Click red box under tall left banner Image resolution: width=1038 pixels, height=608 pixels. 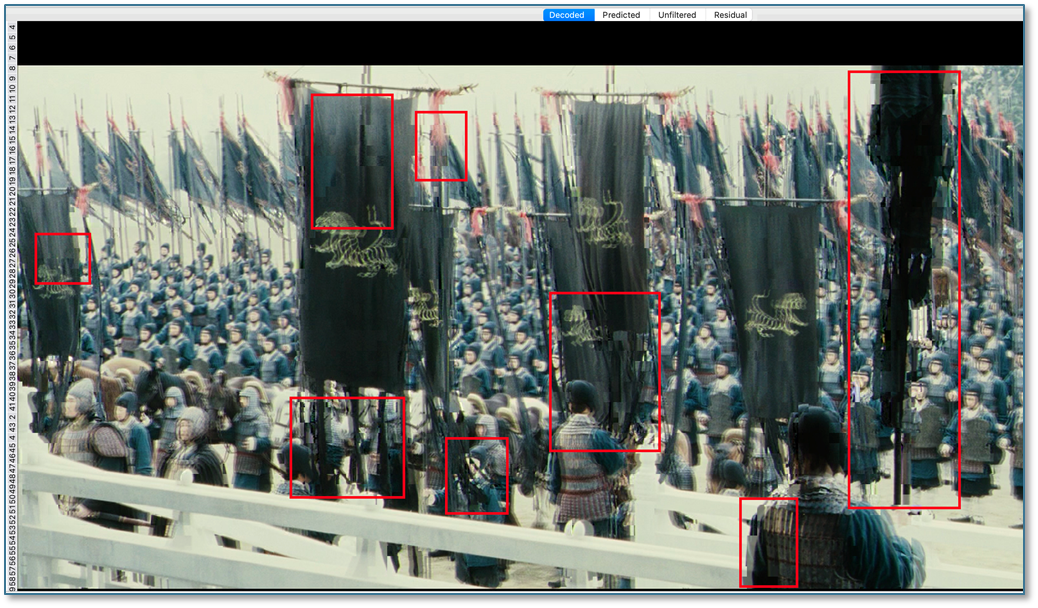point(347,447)
